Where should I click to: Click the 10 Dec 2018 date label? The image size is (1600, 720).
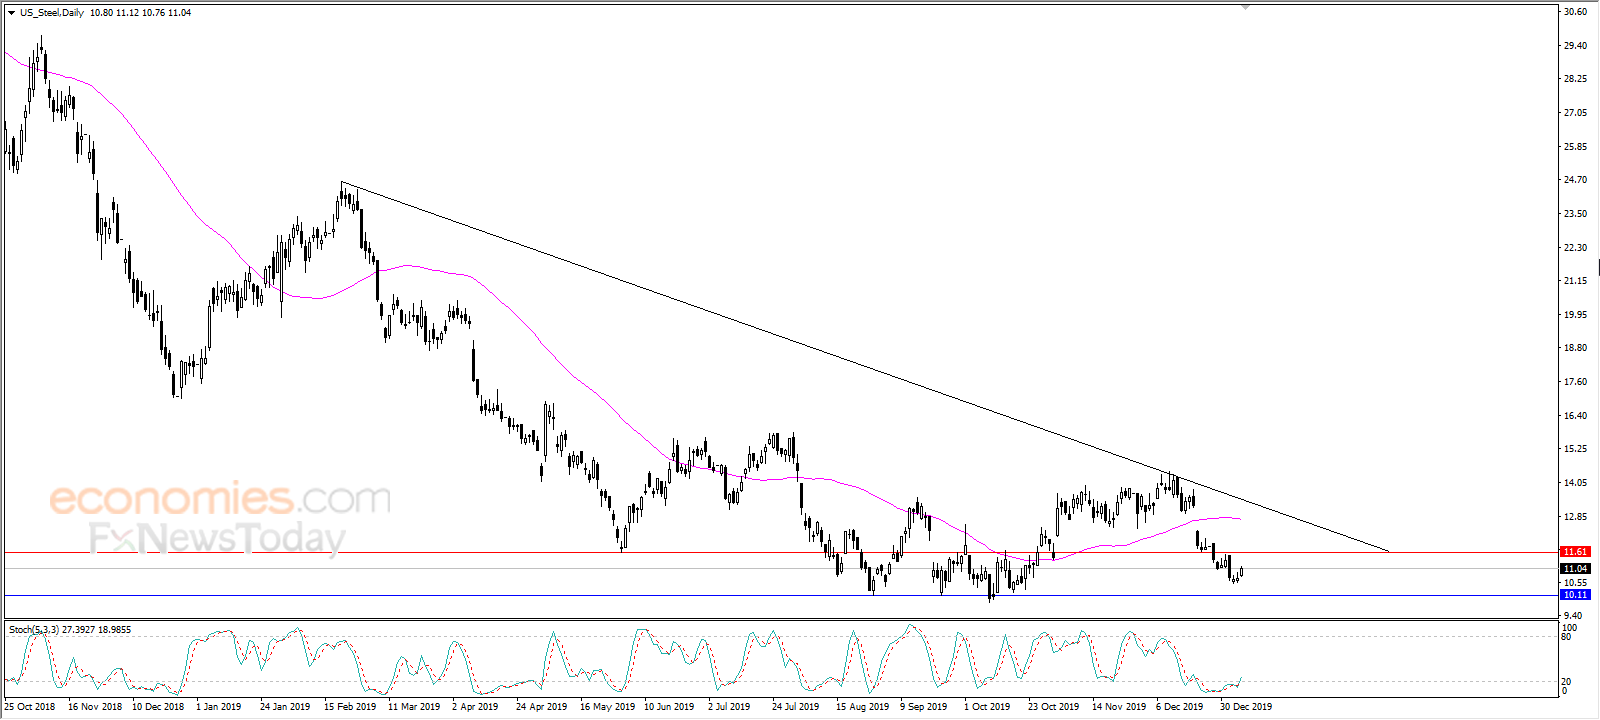pyautogui.click(x=158, y=707)
